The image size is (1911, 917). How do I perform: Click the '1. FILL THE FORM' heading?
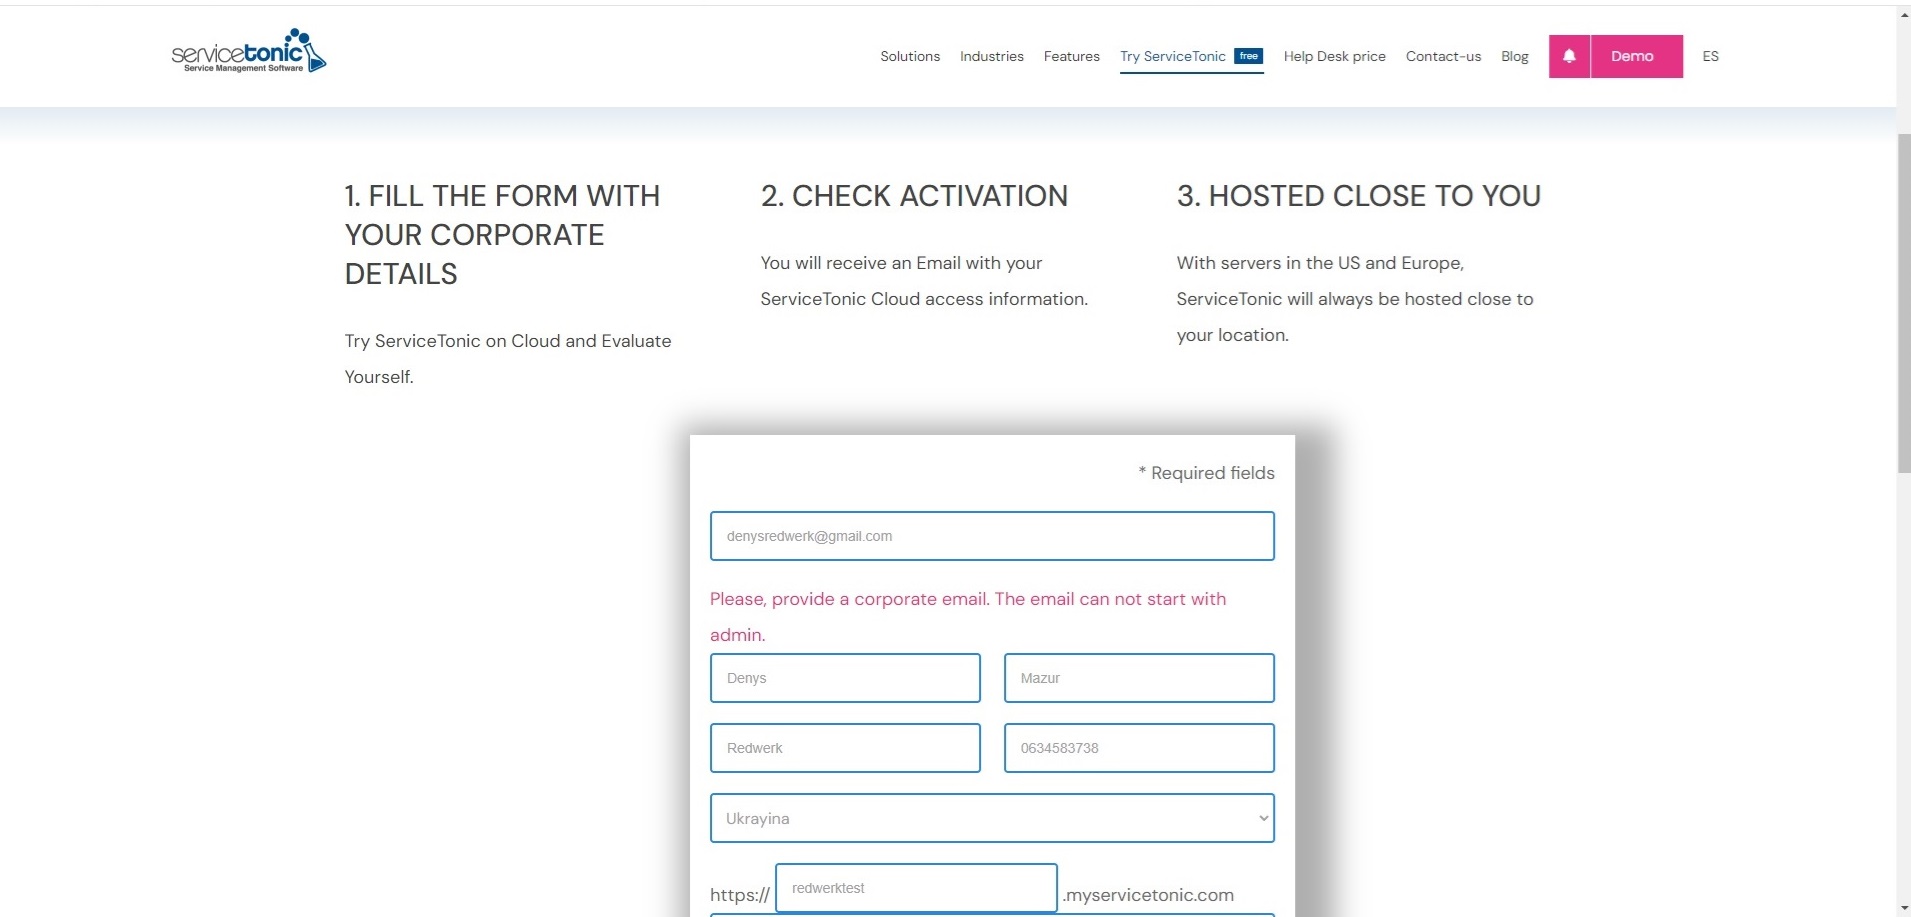502,235
